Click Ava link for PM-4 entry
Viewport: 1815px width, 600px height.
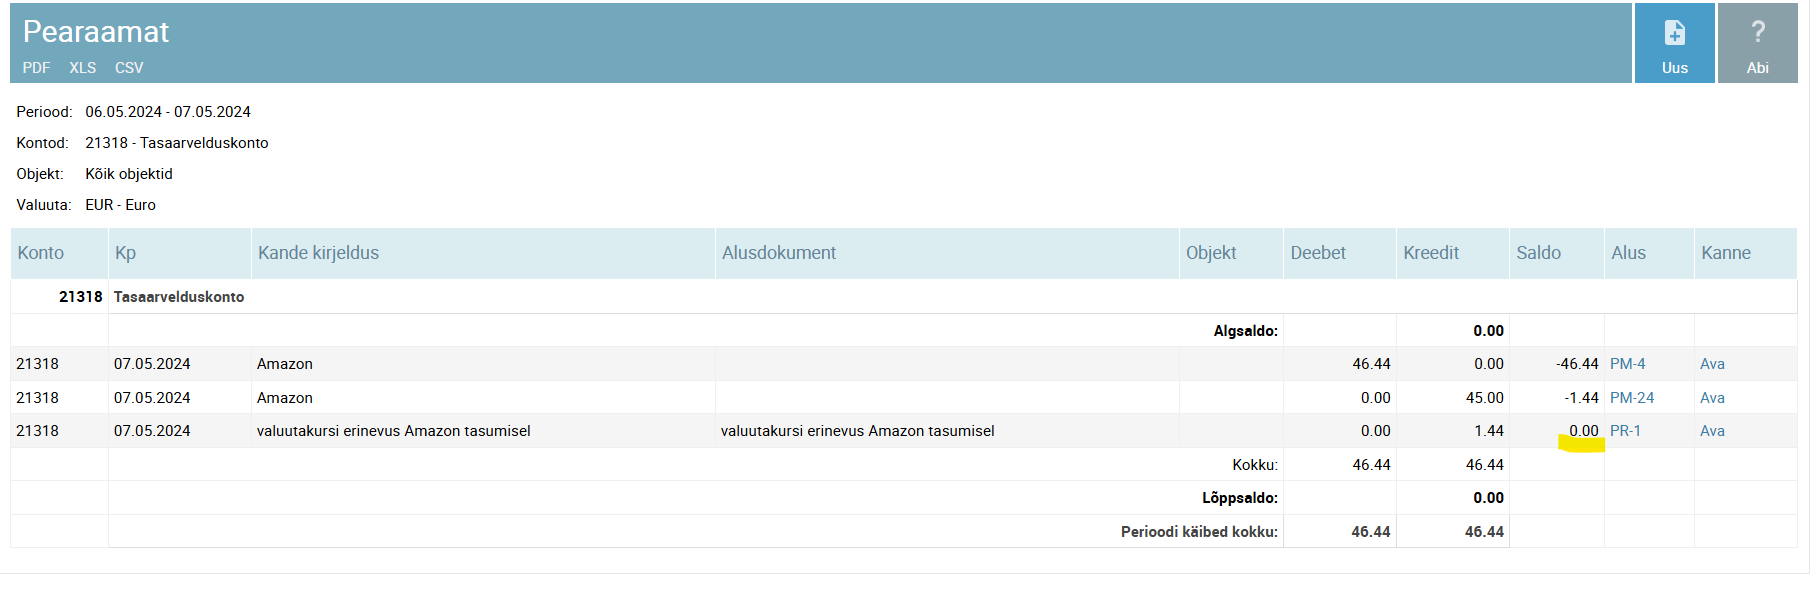1712,364
